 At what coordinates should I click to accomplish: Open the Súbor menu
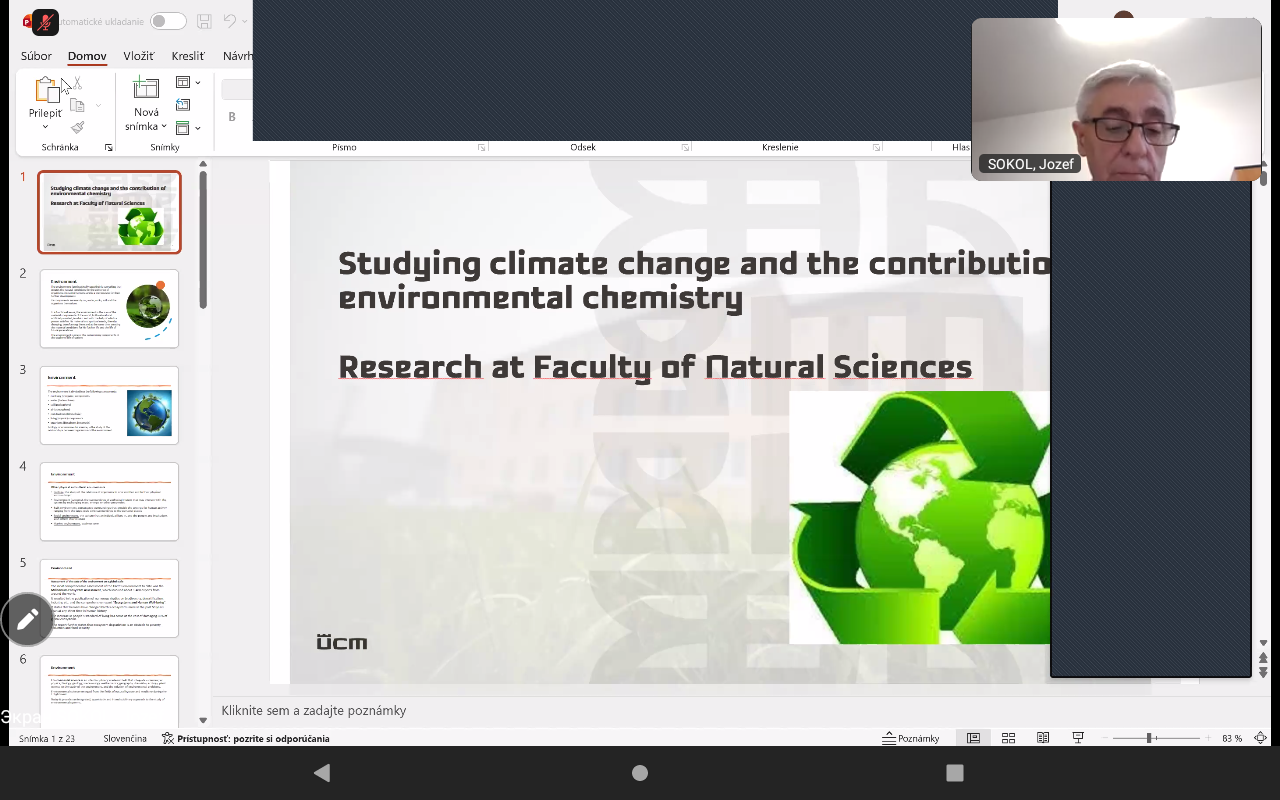point(36,56)
